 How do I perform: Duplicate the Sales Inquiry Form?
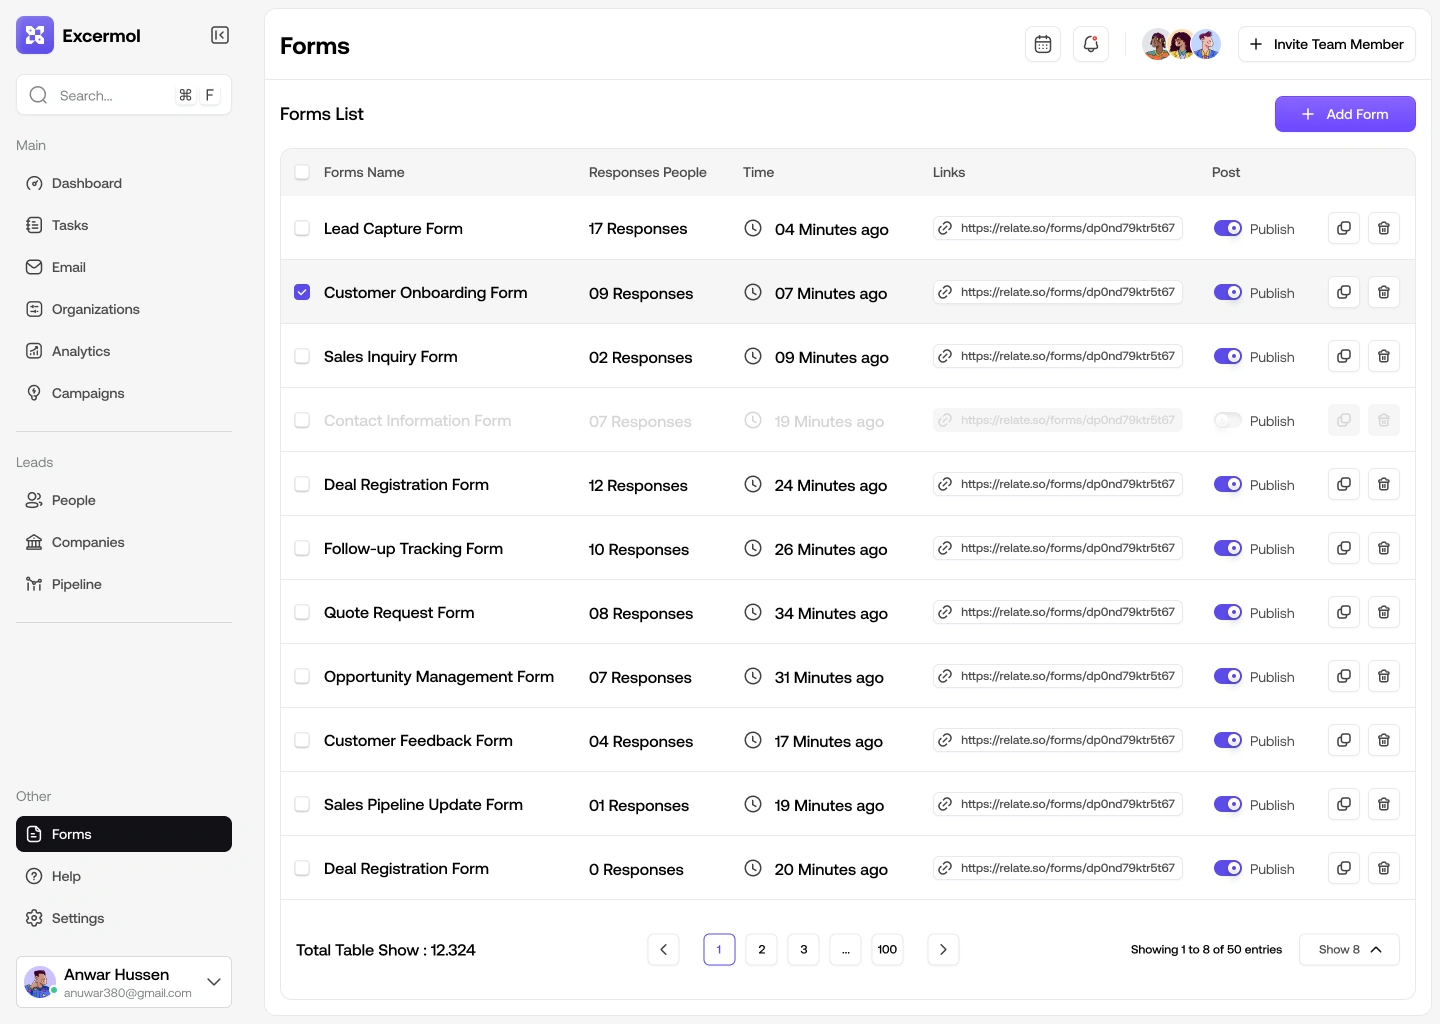(1344, 356)
